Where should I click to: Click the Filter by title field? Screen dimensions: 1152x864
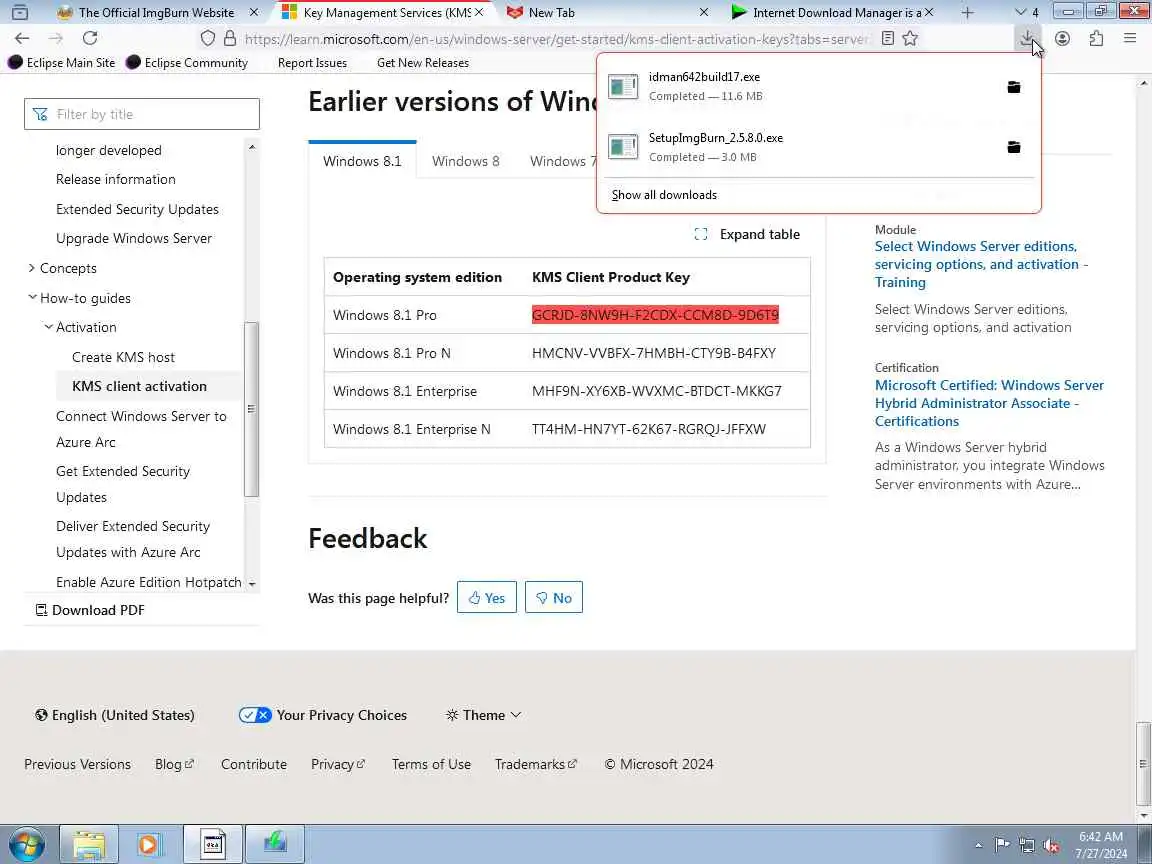pyautogui.click(x=142, y=114)
